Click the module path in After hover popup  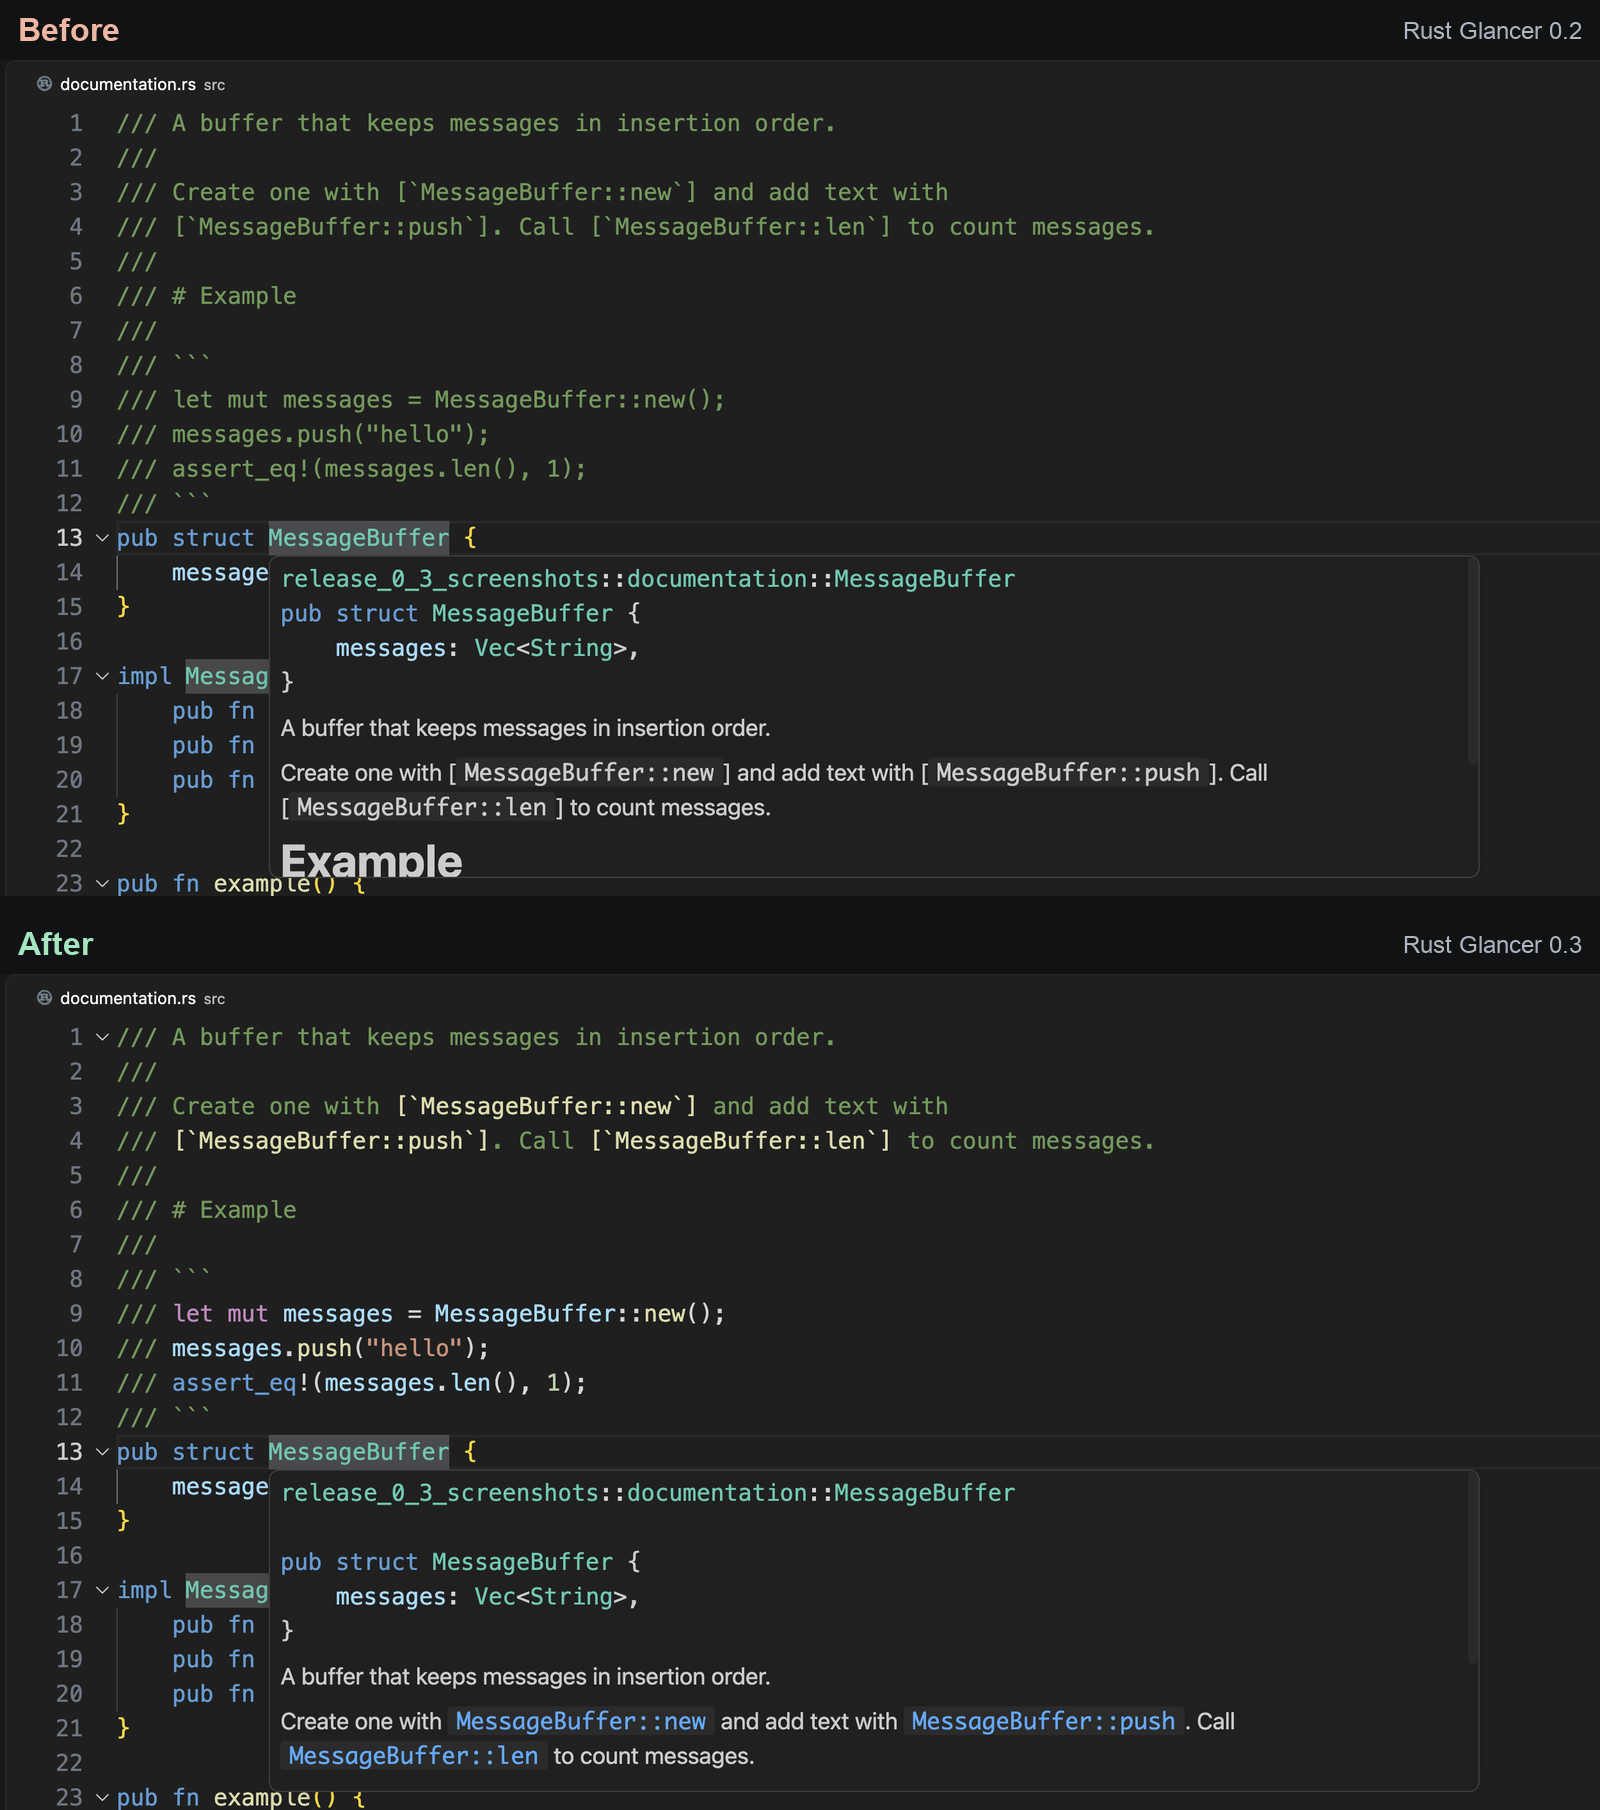click(648, 1493)
